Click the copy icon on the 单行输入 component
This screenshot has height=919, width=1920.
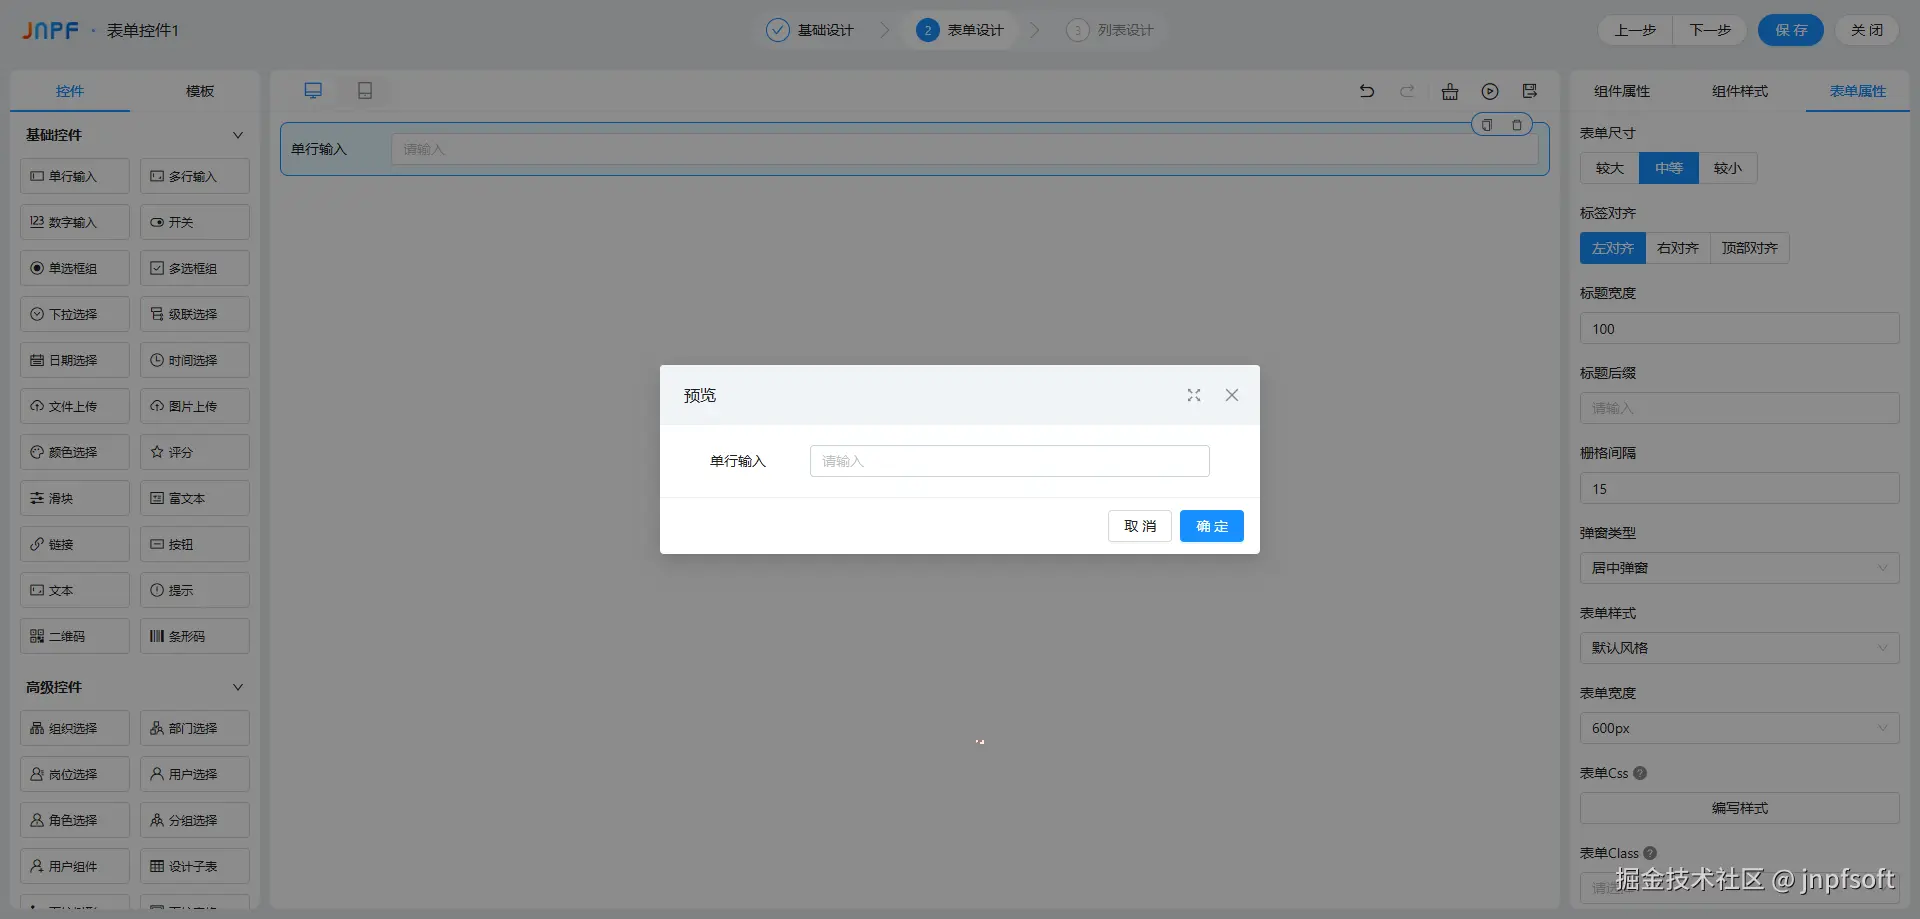1487,125
